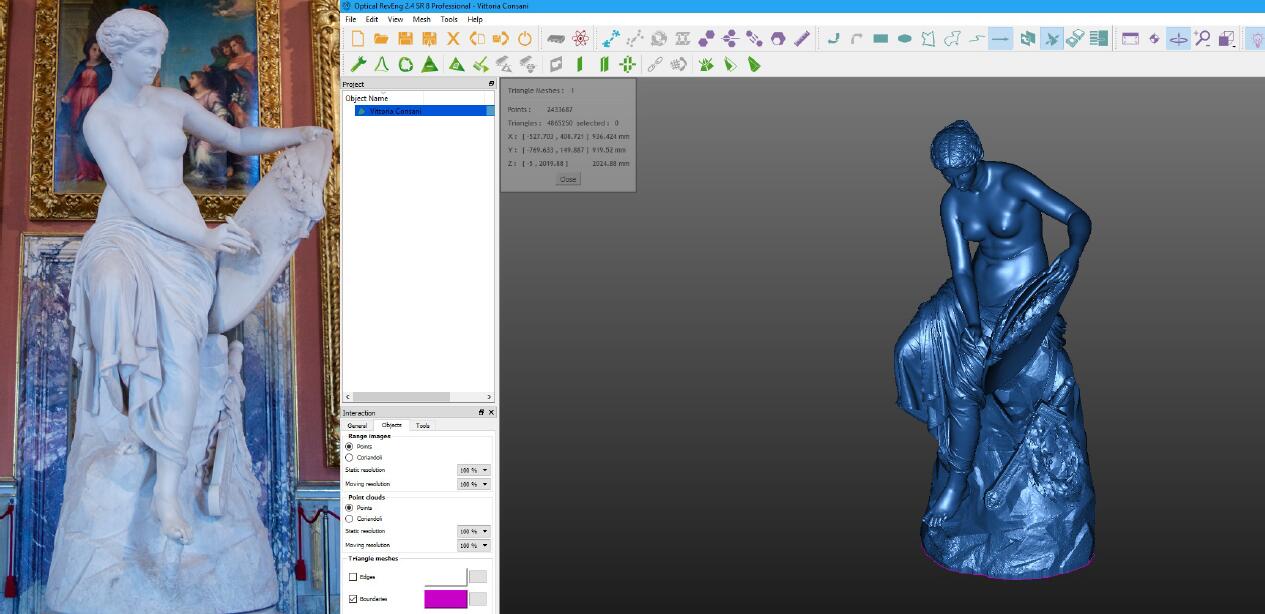This screenshot has width=1265, height=614.
Task: Switch to the General tab
Action: 357,425
